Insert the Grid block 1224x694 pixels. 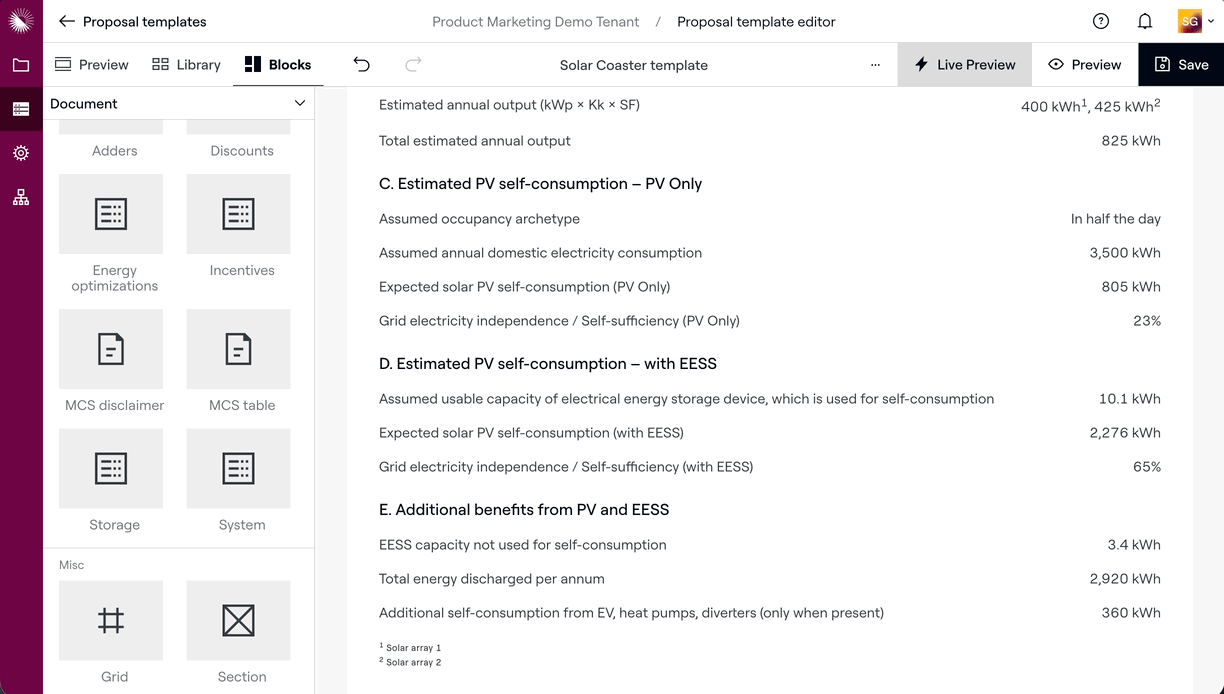pyautogui.click(x=111, y=621)
